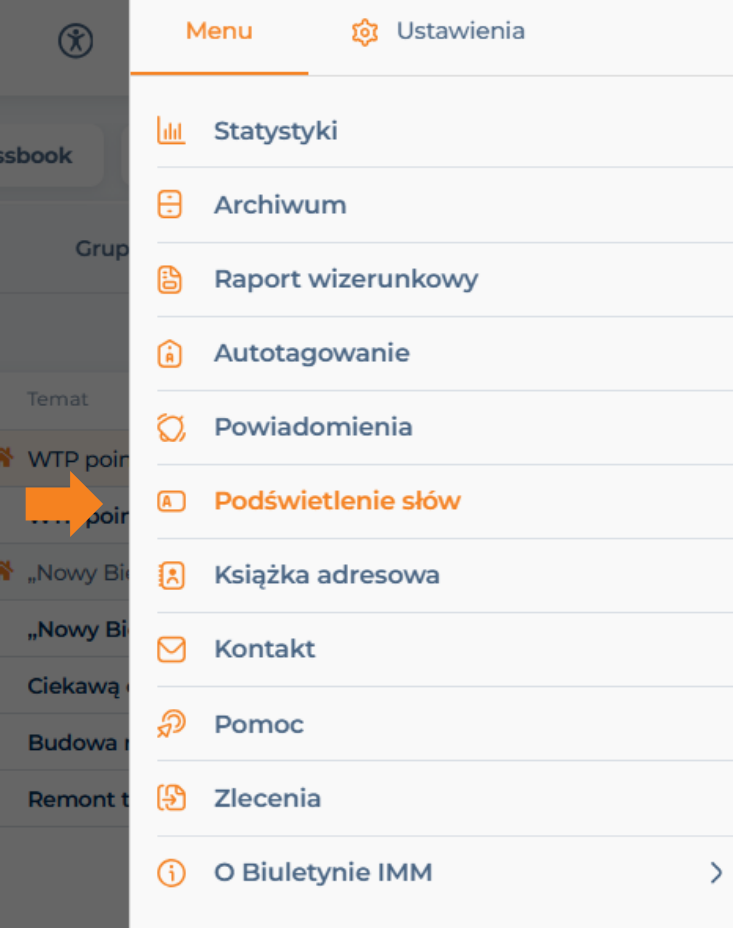Switch to the Menu tab
Viewport: 733px width, 928px height.
(x=219, y=31)
